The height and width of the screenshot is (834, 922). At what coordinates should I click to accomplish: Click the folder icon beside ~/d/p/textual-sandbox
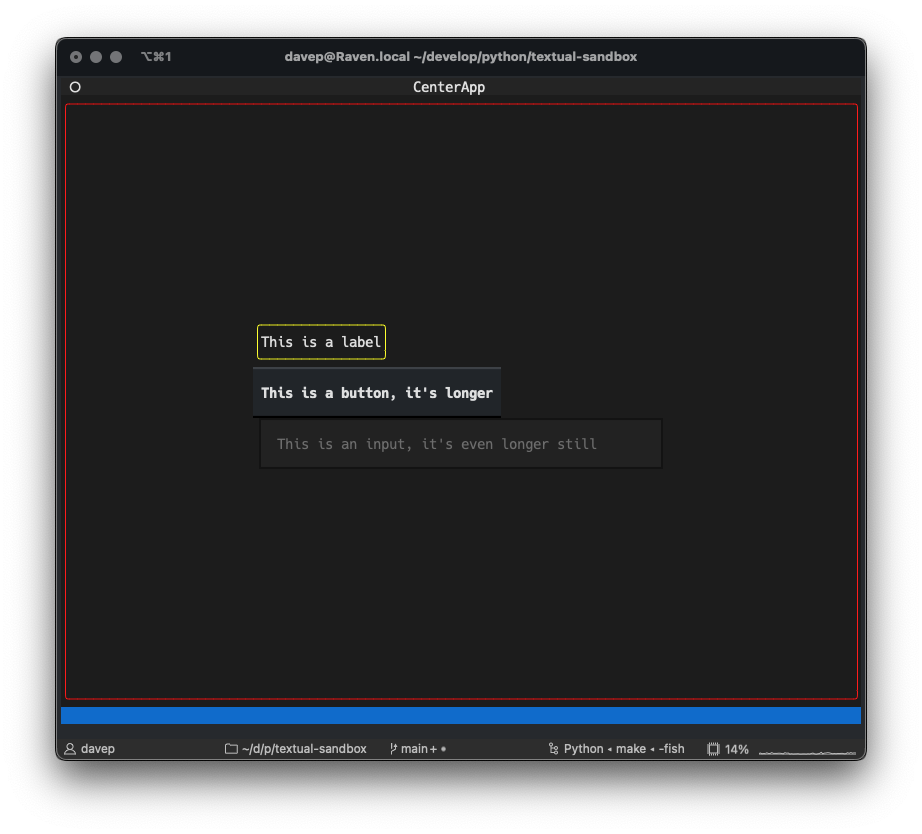point(231,749)
